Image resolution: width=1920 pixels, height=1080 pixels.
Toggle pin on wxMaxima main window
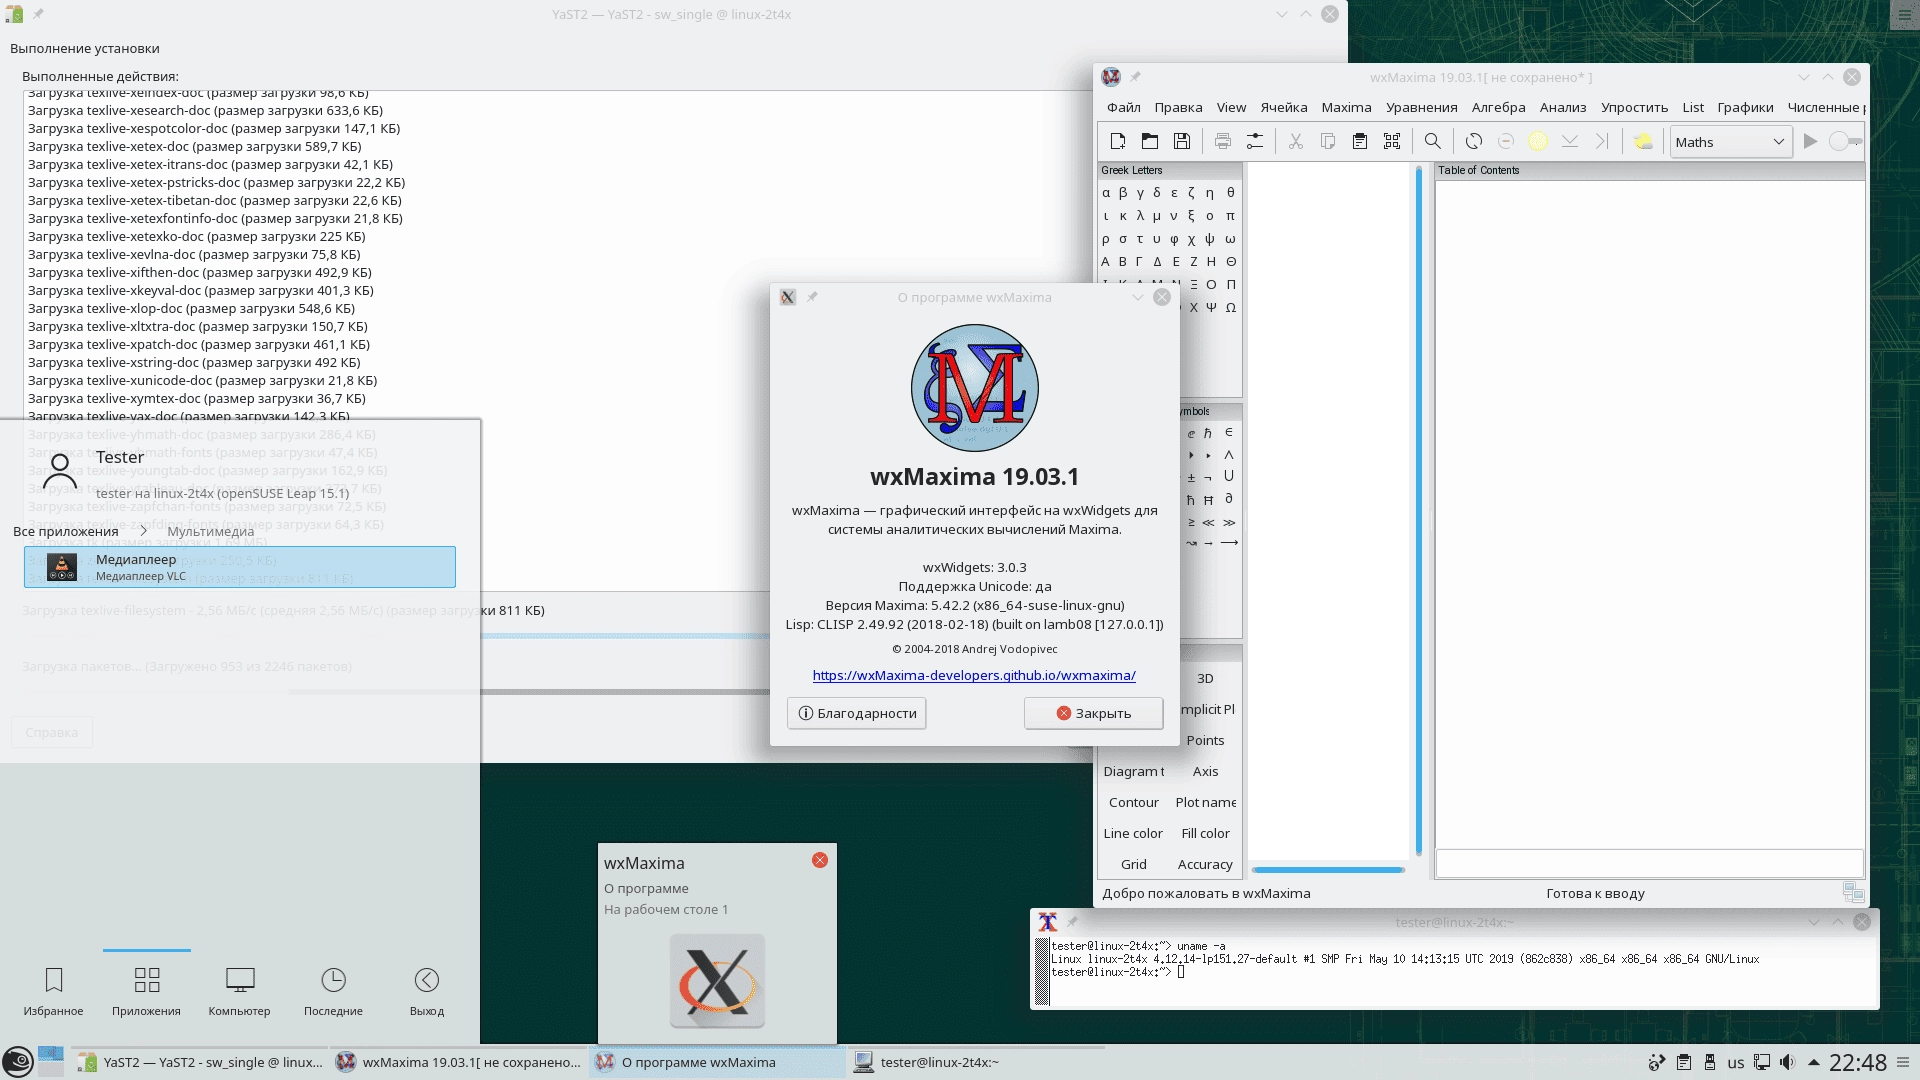[1135, 77]
